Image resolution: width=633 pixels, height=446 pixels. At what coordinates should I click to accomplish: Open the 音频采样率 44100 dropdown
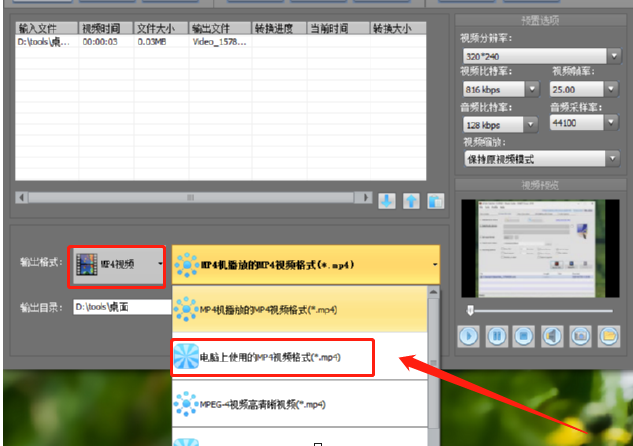tap(611, 122)
